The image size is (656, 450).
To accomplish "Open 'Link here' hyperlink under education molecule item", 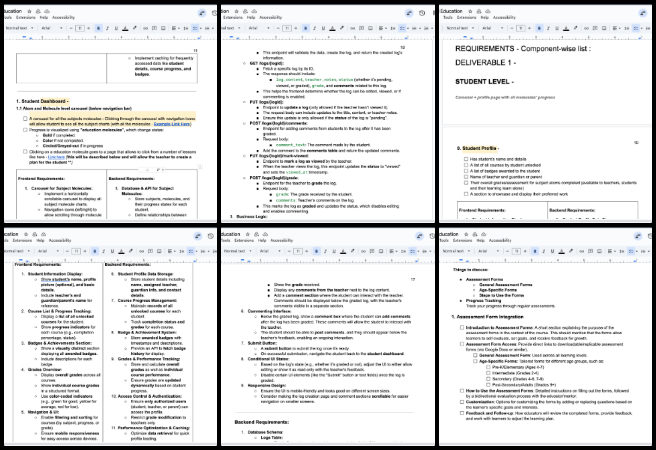I will tap(56, 157).
